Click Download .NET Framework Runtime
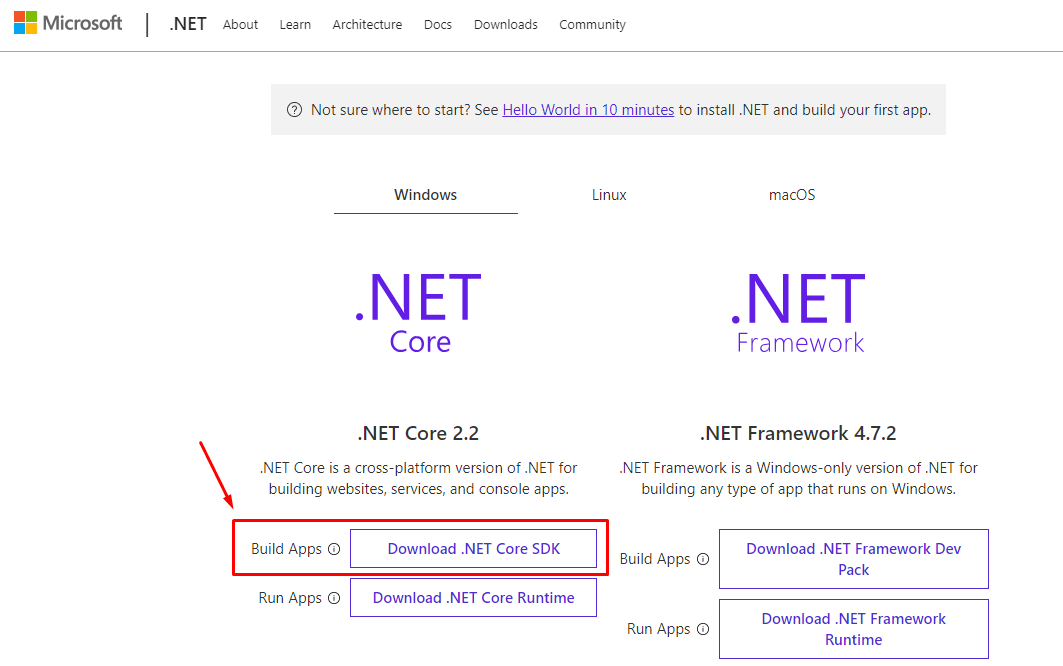The image size is (1063, 666). click(x=853, y=629)
